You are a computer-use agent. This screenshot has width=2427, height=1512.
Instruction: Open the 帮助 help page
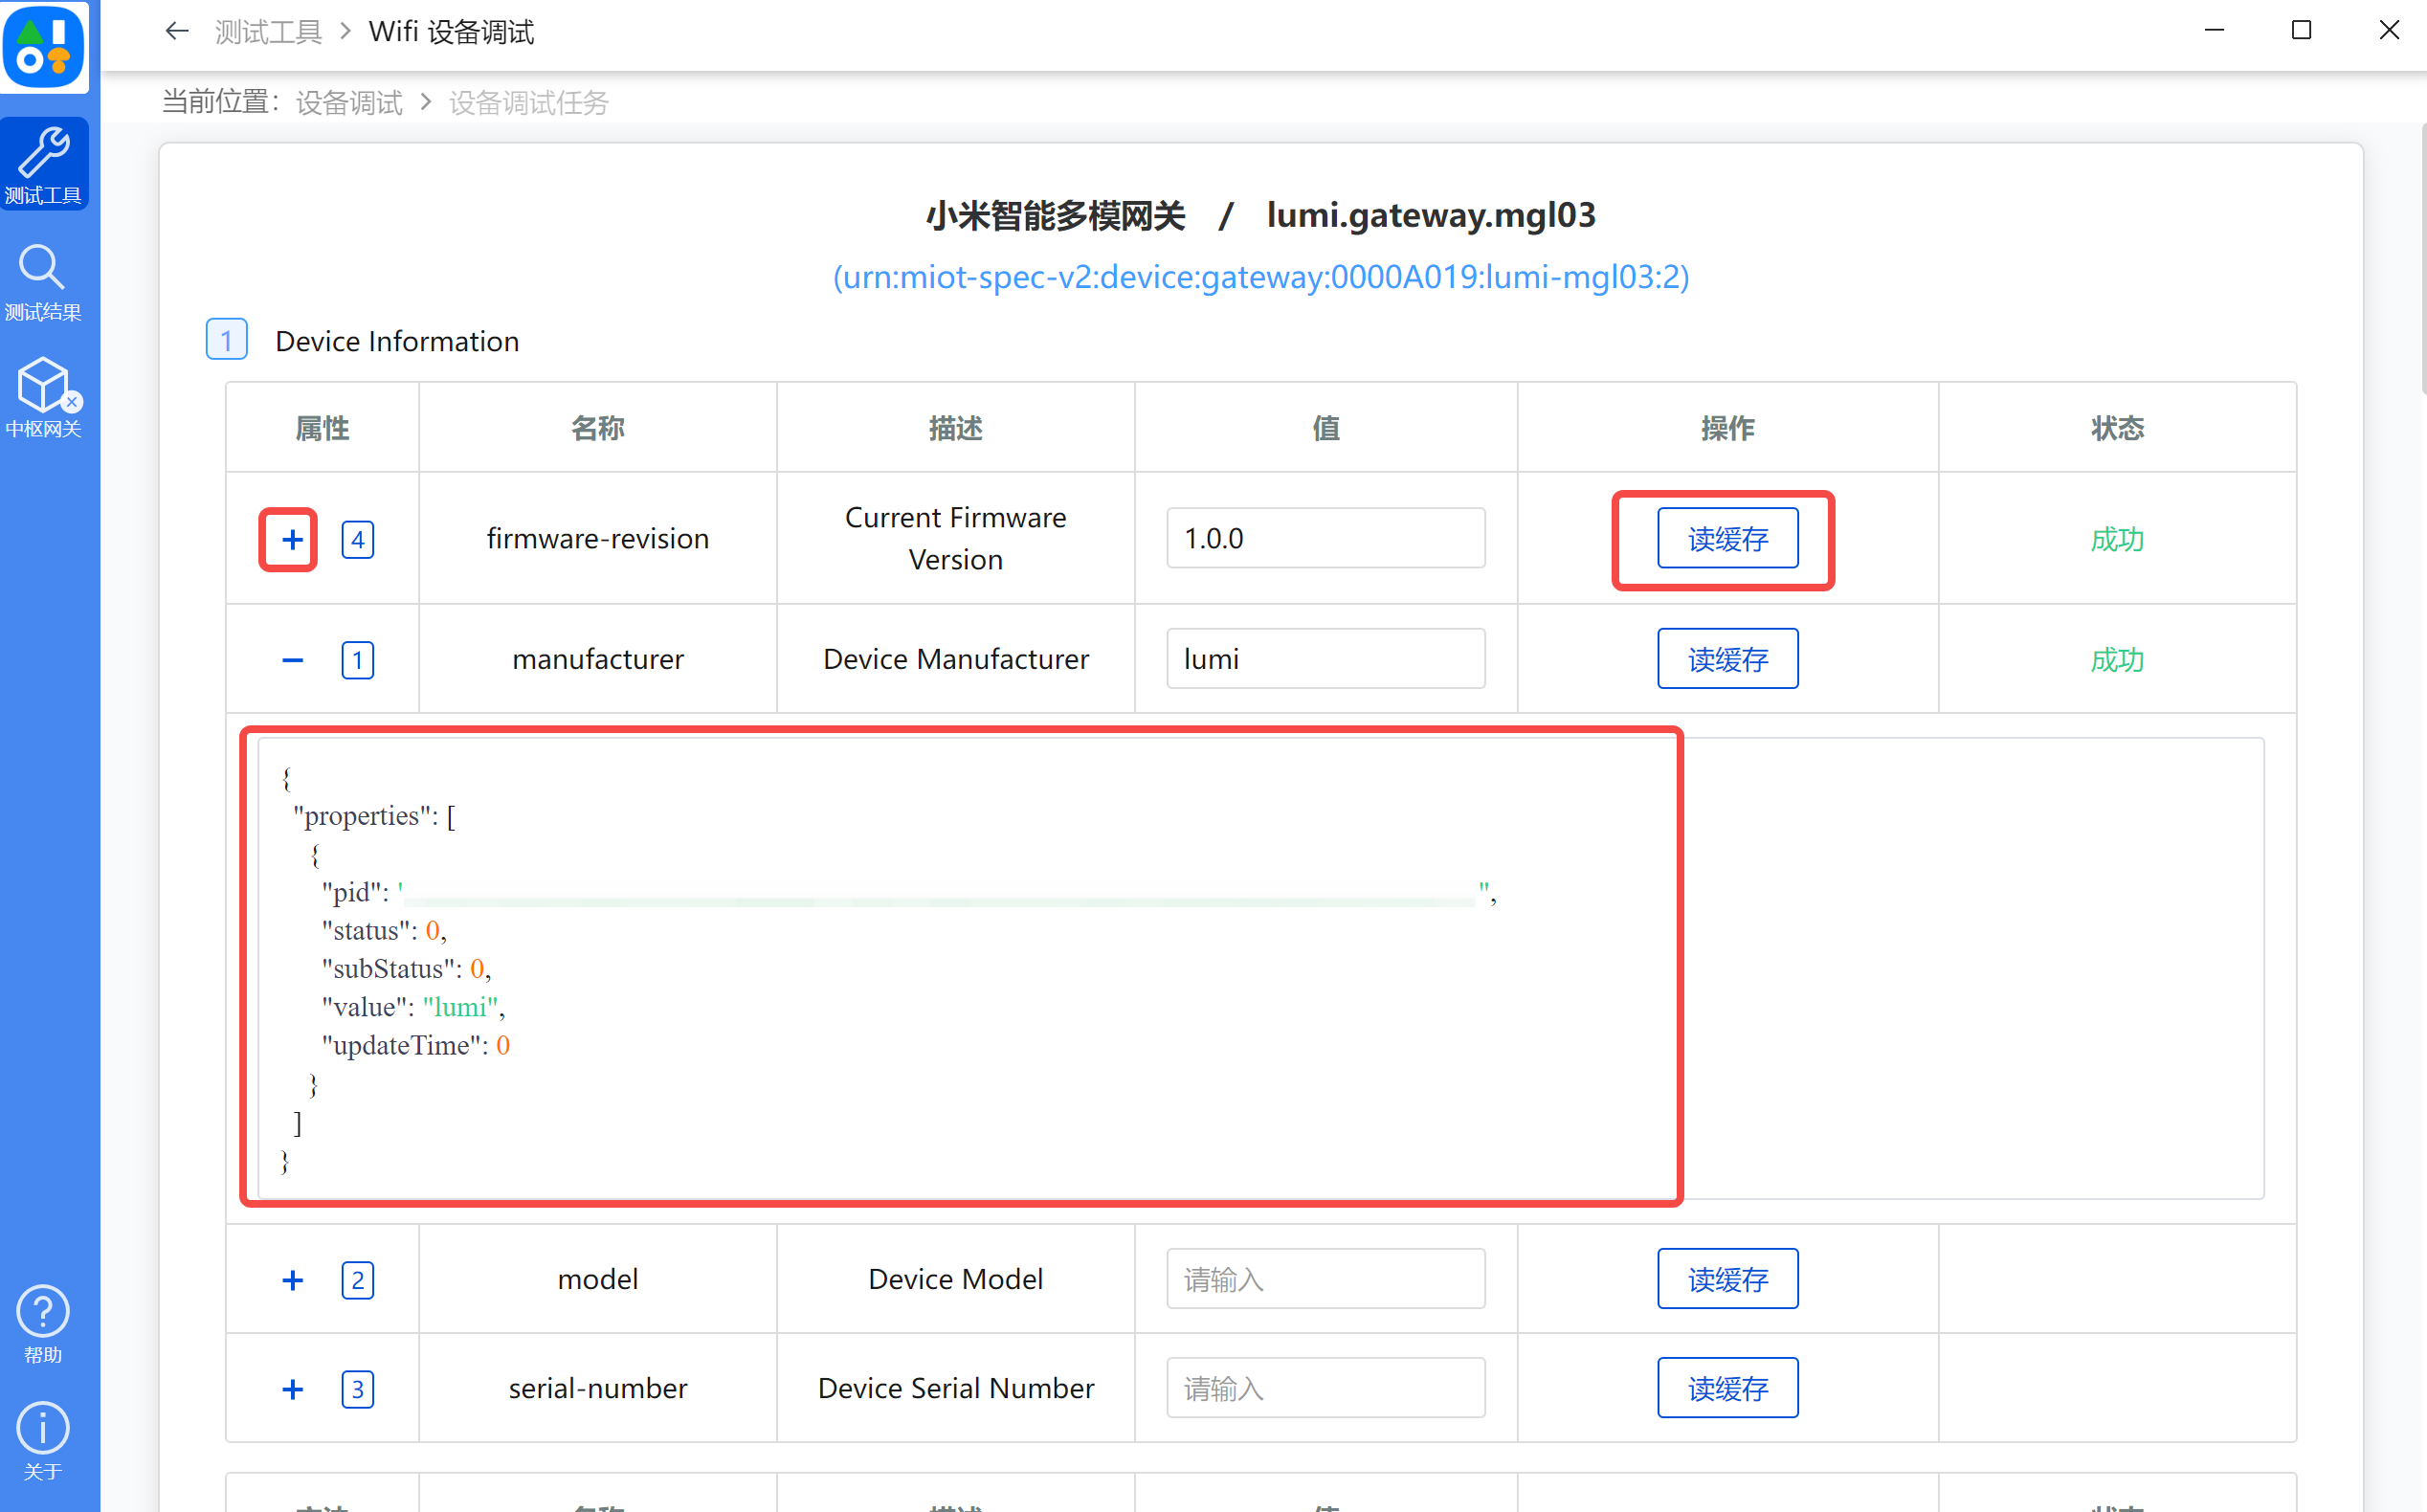(44, 1324)
